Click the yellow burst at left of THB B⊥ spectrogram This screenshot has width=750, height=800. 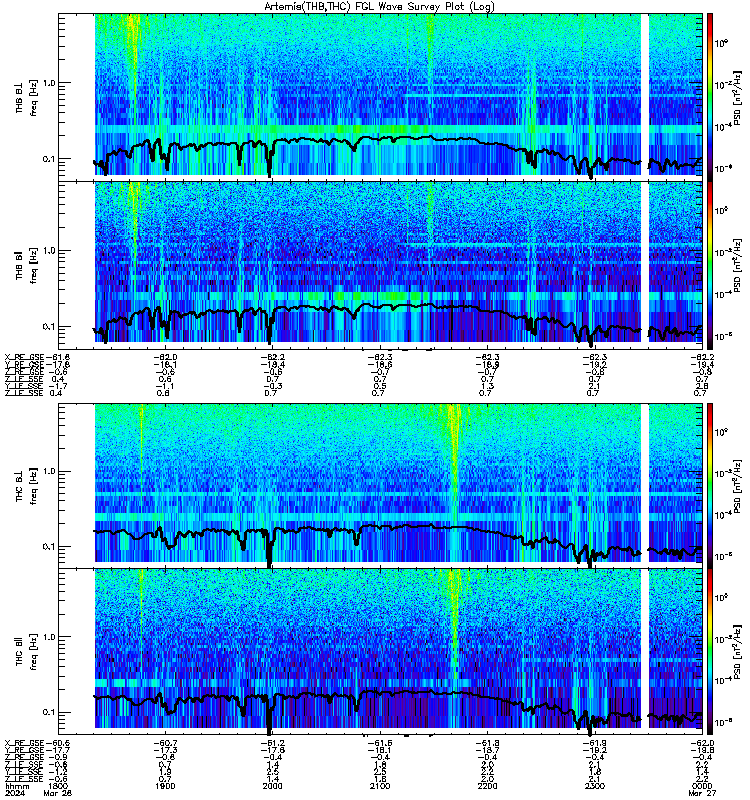[133, 51]
